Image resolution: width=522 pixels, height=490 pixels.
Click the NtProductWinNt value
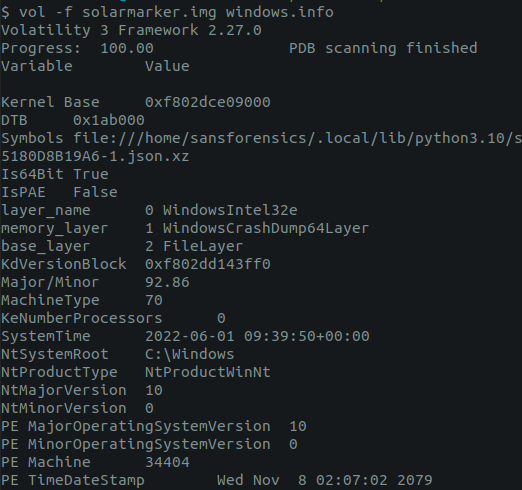[x=208, y=372]
